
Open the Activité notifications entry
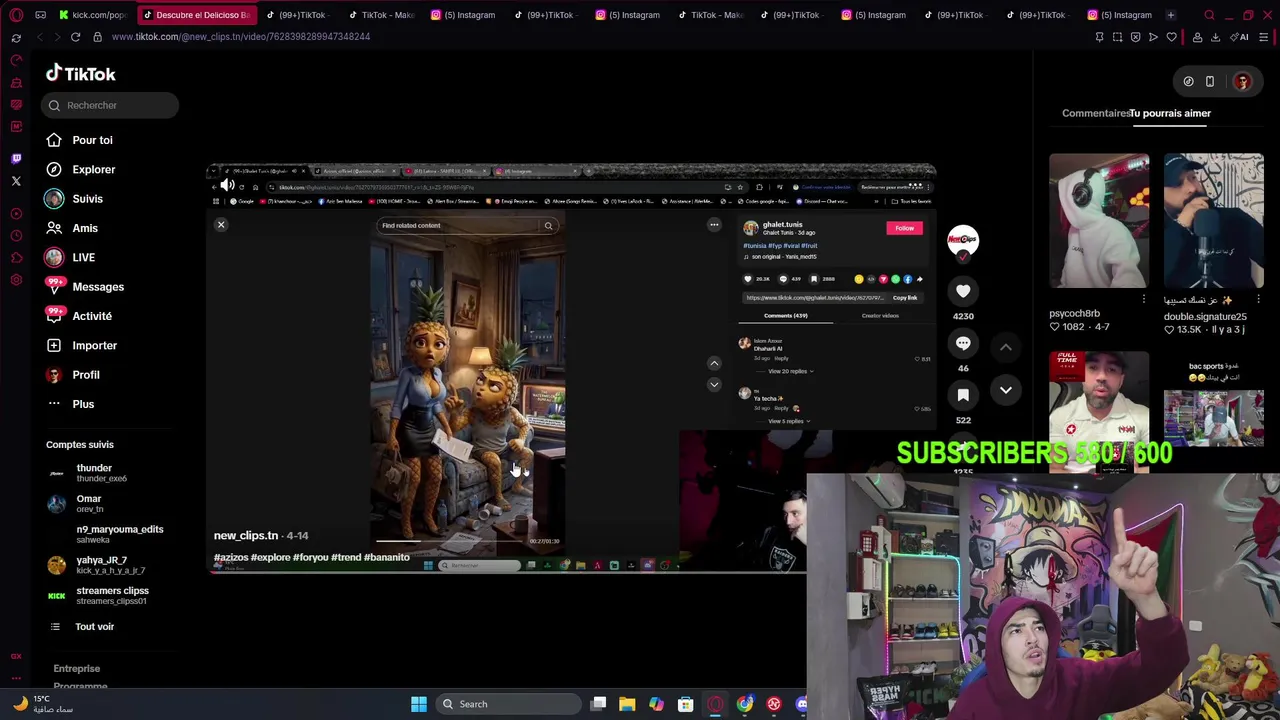pos(91,316)
